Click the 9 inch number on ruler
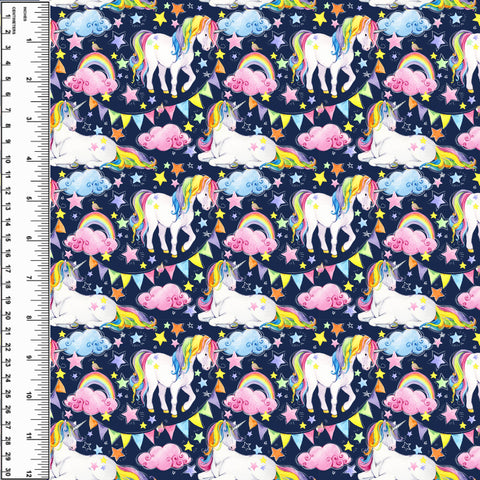This screenshot has width=480, height=480. [x=29, y=357]
